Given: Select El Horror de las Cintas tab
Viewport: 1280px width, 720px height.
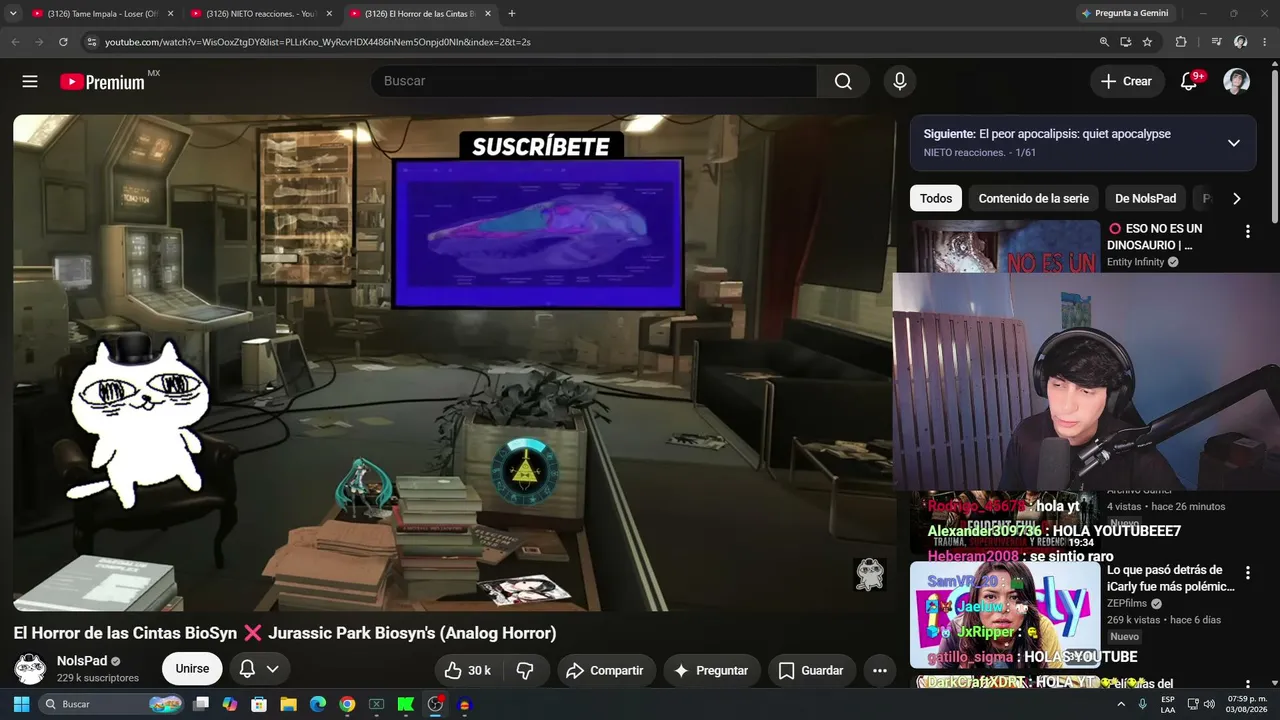Looking at the screenshot, I should pyautogui.click(x=421, y=14).
